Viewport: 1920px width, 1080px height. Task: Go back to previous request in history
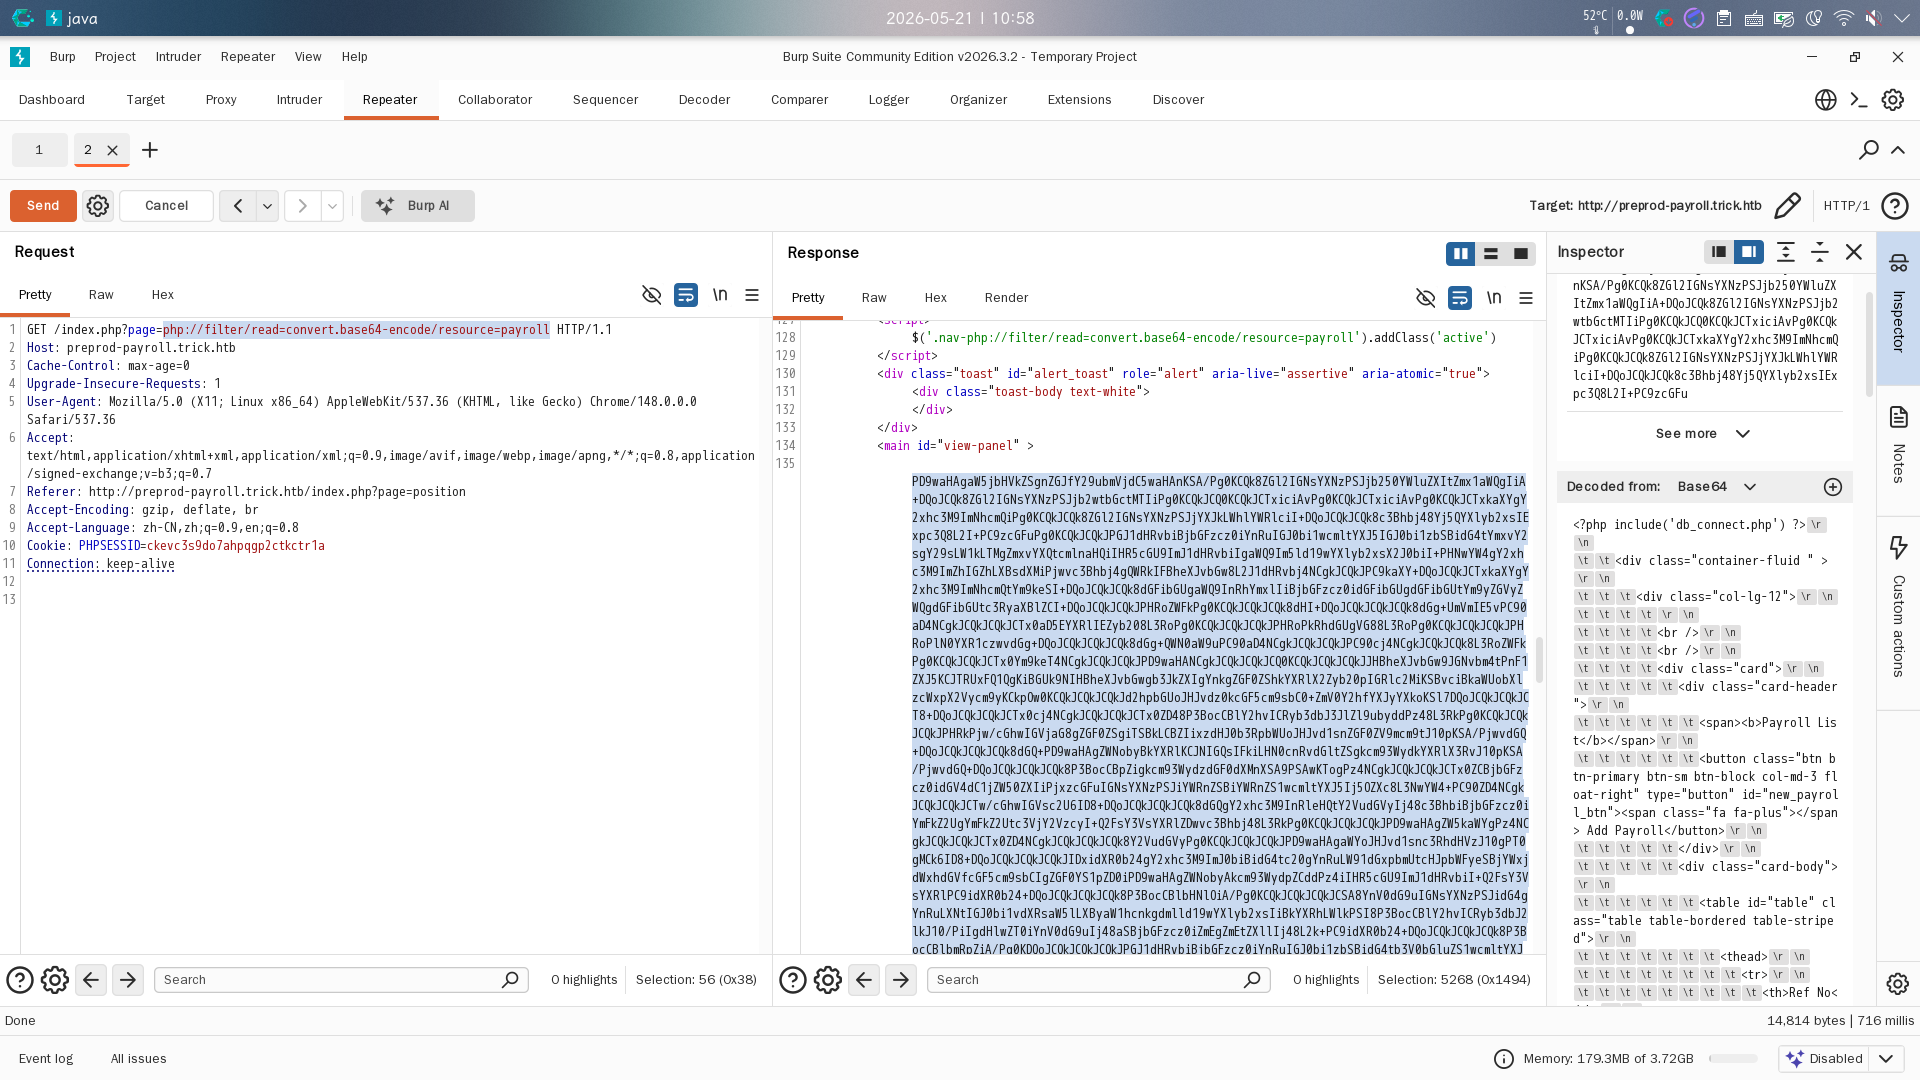(238, 206)
